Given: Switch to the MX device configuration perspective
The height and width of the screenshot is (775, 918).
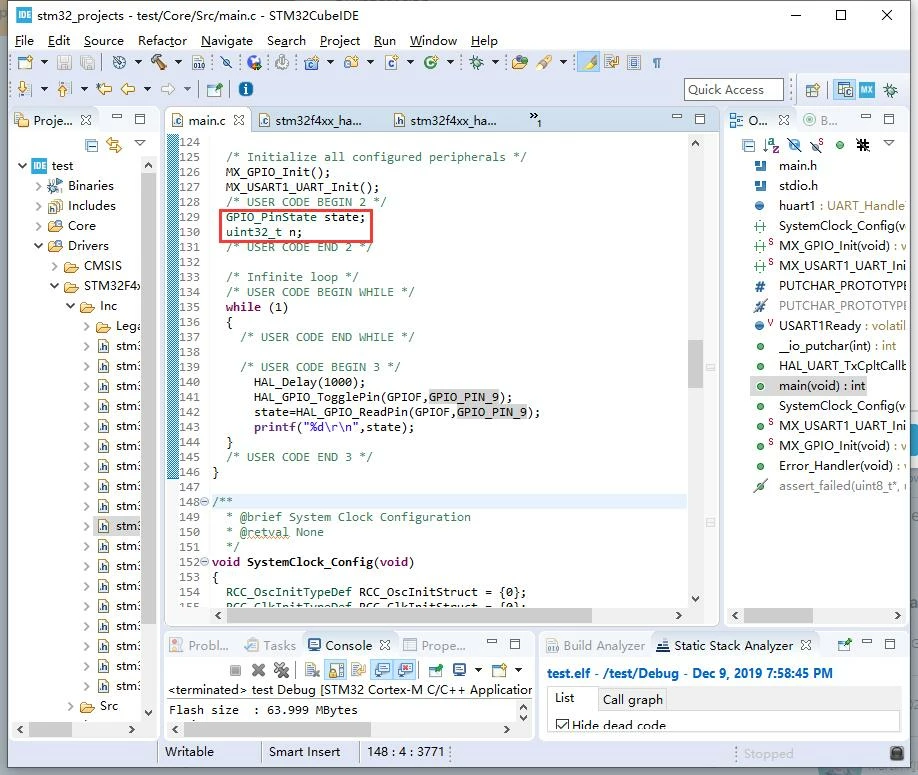Looking at the screenshot, I should (867, 90).
